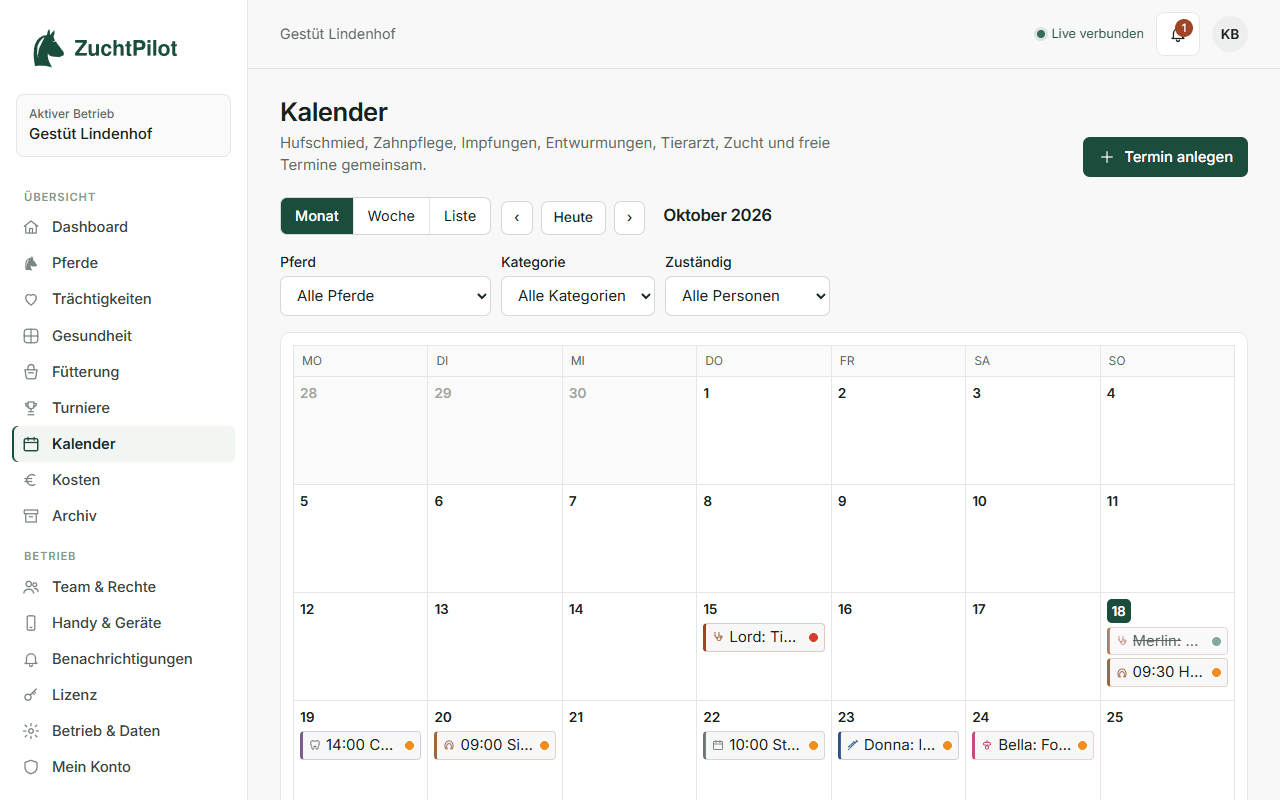
Task: Open the 09:00 event on October 20
Action: tap(495, 745)
